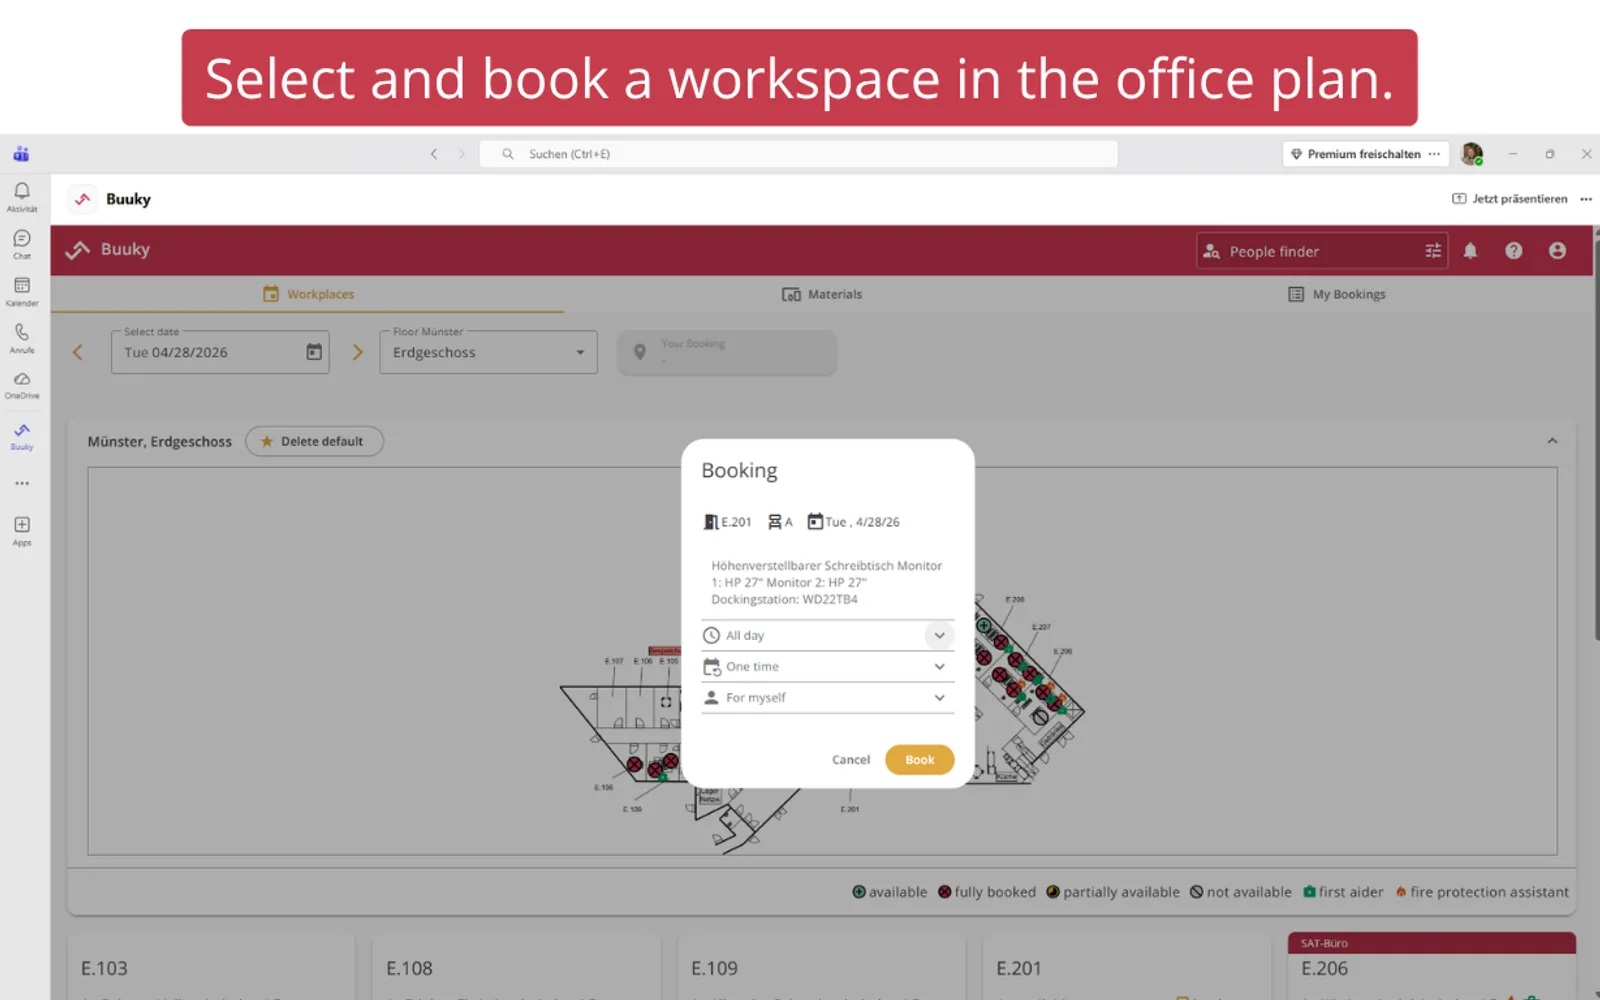Open the E.206 SAT-Büro room card
This screenshot has width=1600, height=1000.
pos(1431,966)
